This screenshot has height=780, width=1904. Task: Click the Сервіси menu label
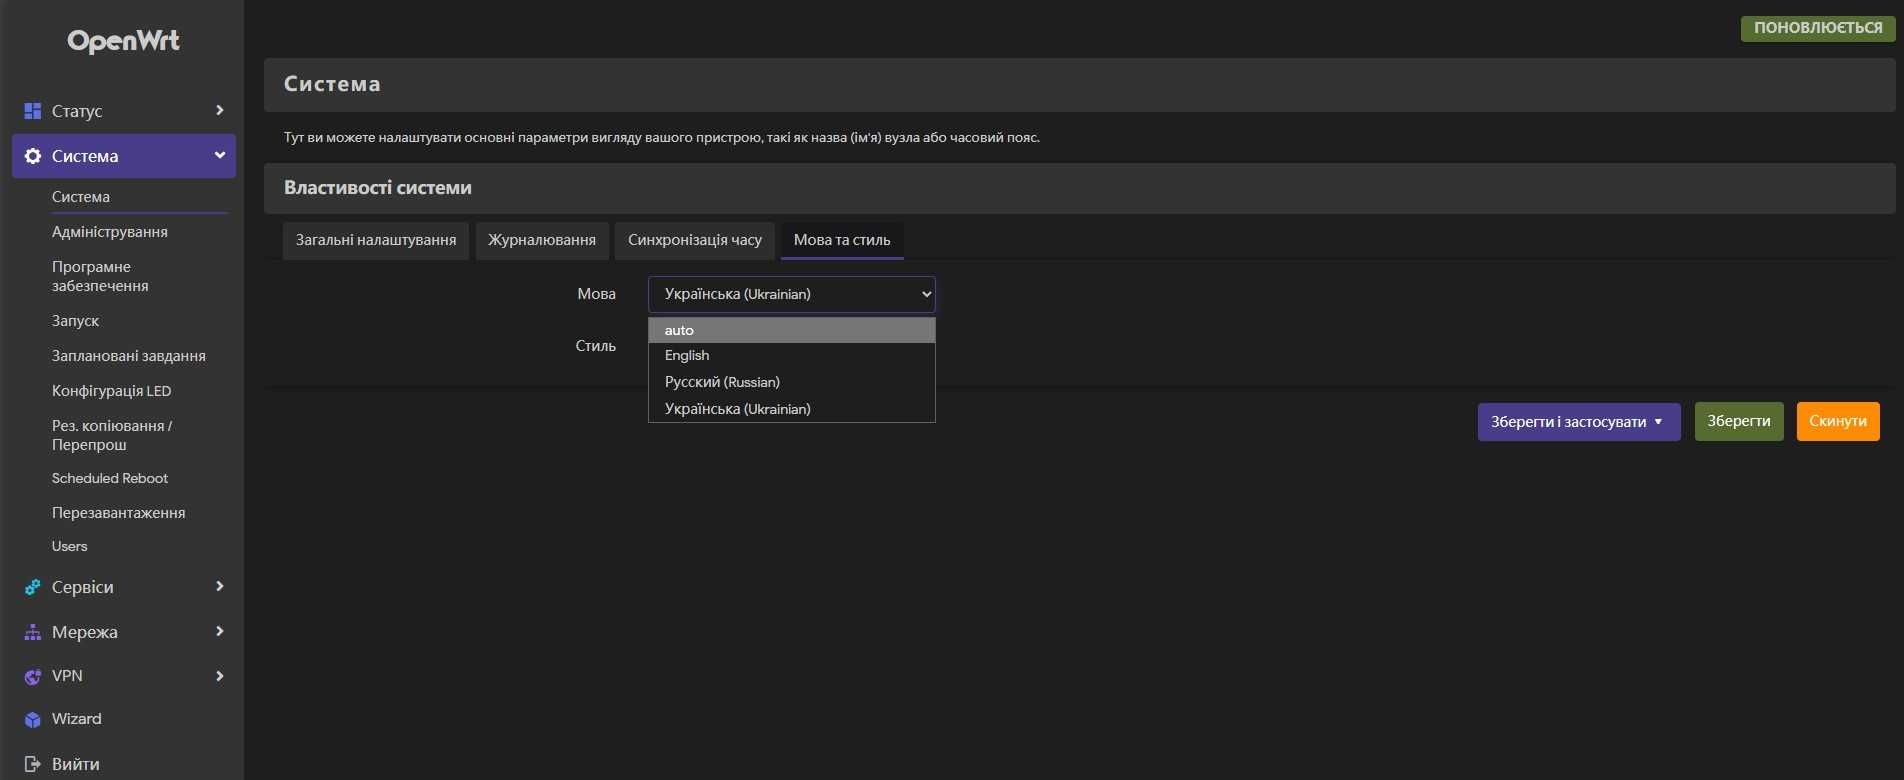(x=83, y=587)
